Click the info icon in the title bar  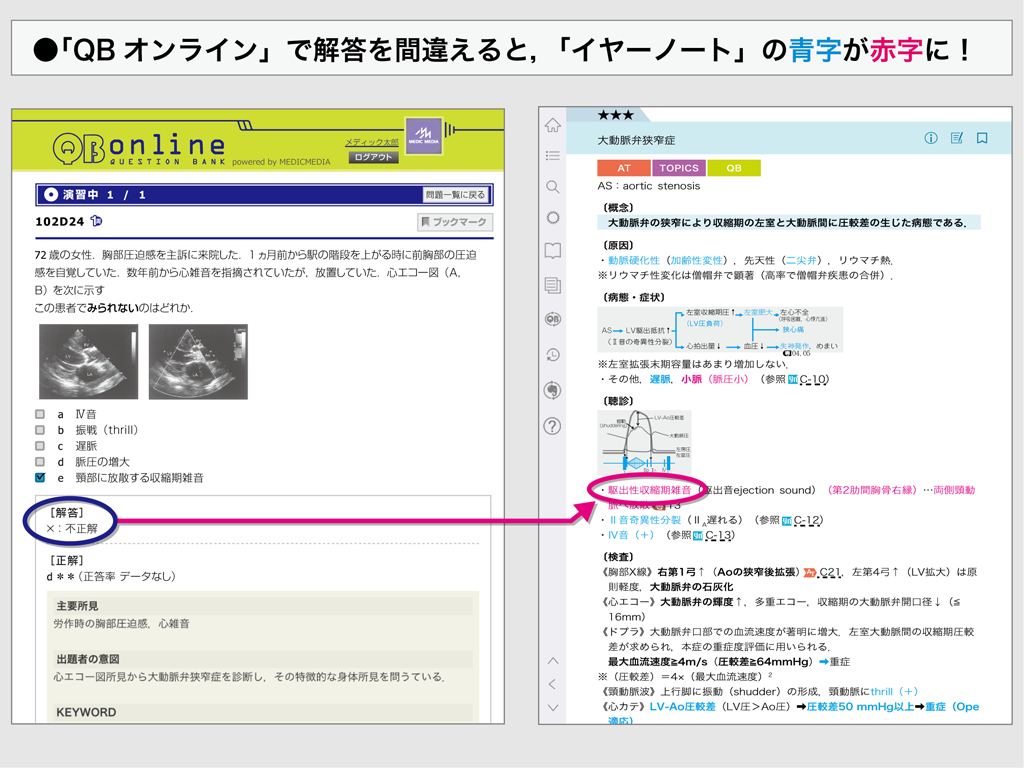(x=931, y=138)
